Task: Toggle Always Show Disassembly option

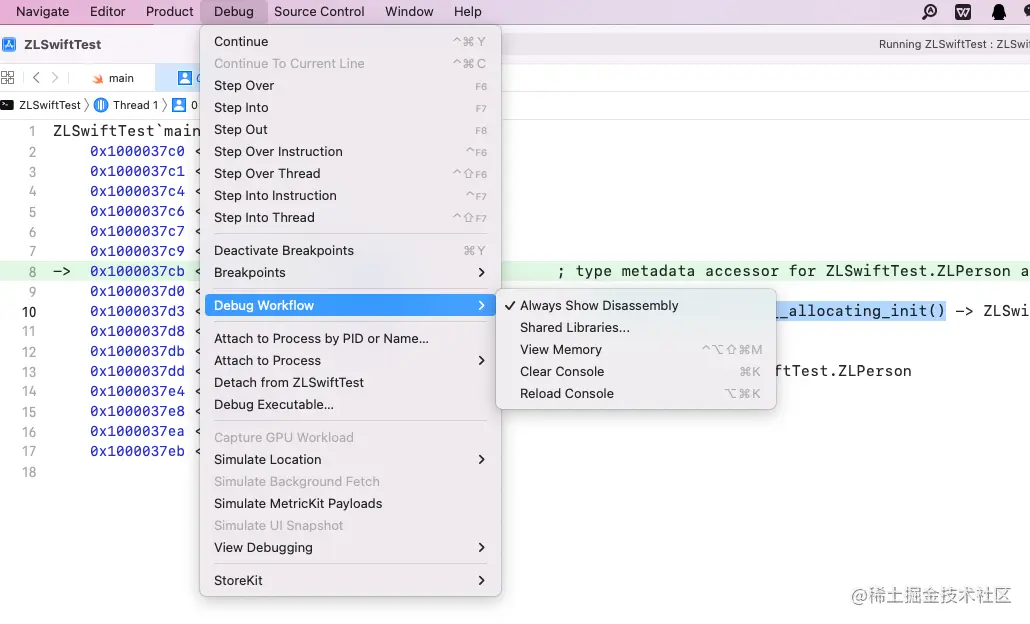Action: point(635,305)
